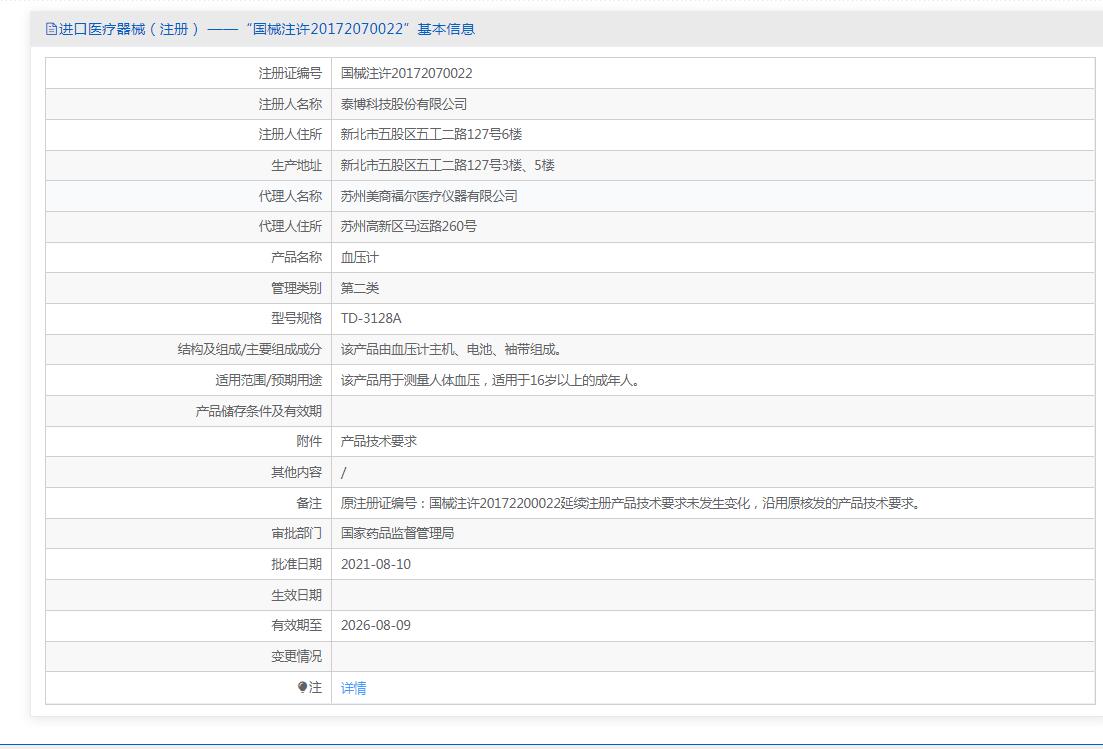Click the slash value in 其他内容 row

pos(343,473)
